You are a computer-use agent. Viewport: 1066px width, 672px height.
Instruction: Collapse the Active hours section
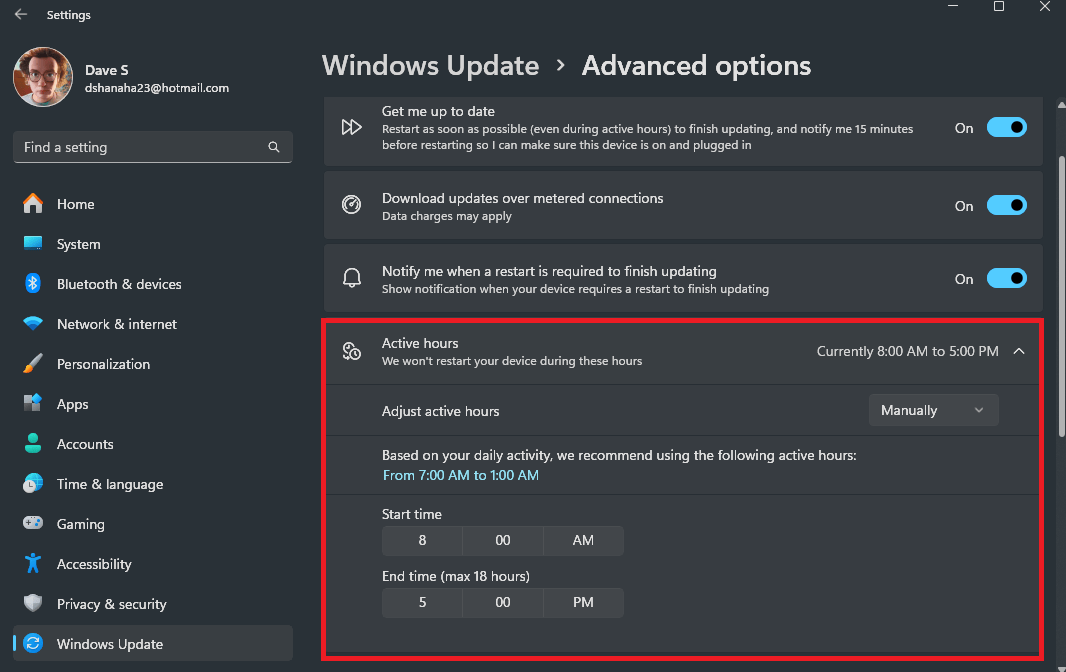coord(1019,351)
